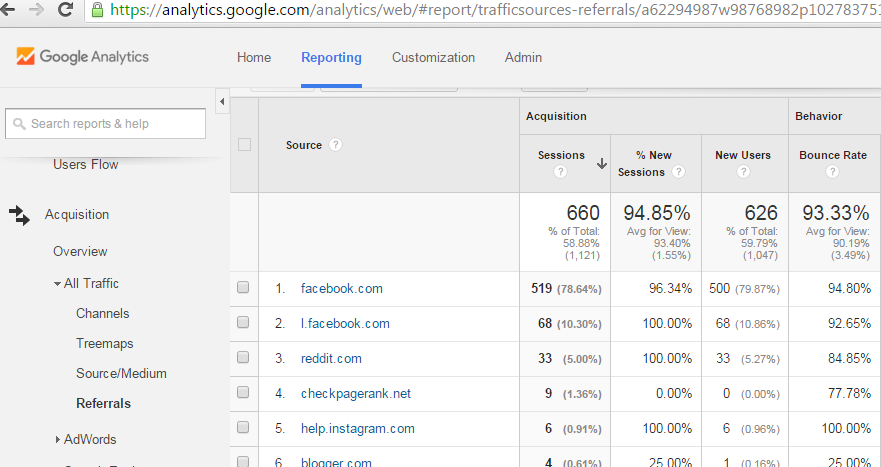This screenshot has width=881, height=467.
Task: Click the help icon under Sessions
Action: [561, 172]
